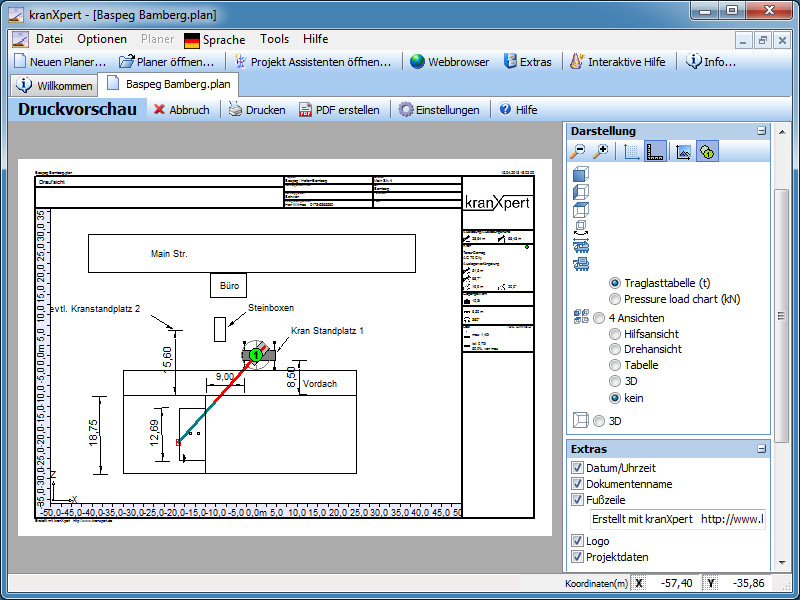The image size is (800, 600).
Task: Collapse the Extras panel
Action: [761, 449]
